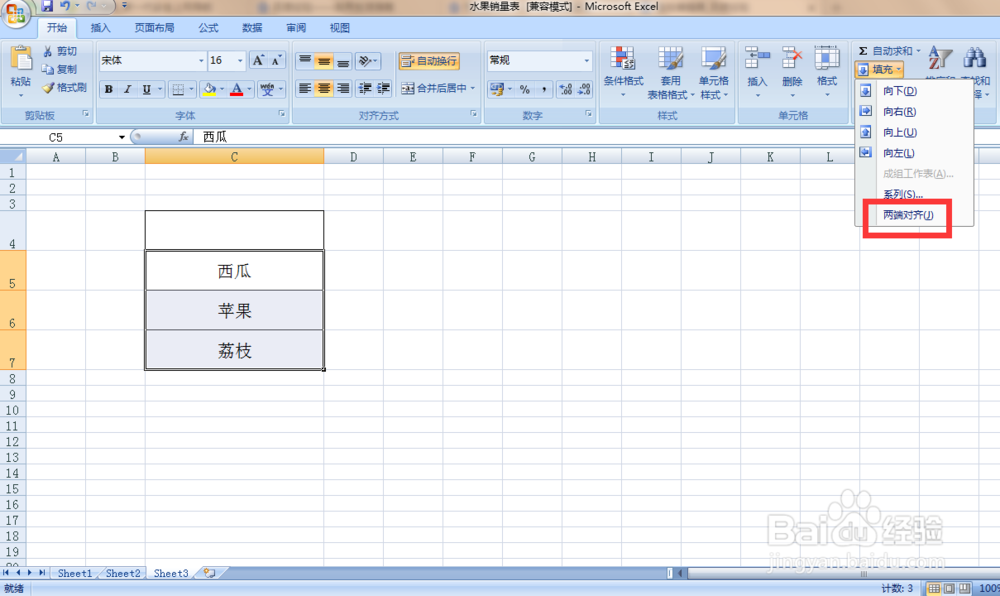
Task: Click the Copy (复制) button
Action: click(x=60, y=69)
